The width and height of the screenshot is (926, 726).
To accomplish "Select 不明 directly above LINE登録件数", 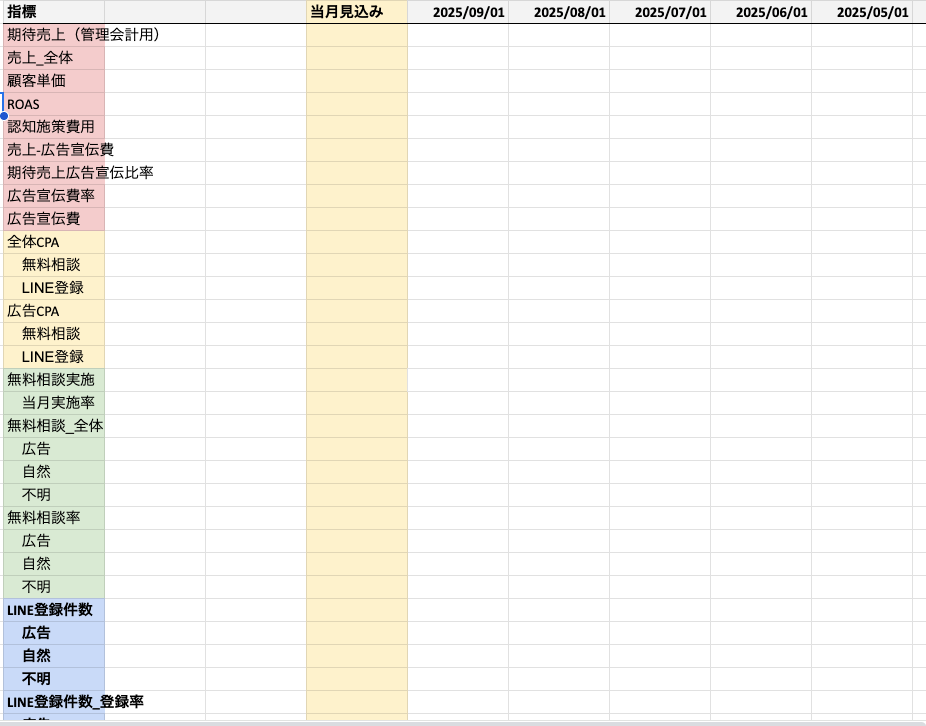I will 54,588.
